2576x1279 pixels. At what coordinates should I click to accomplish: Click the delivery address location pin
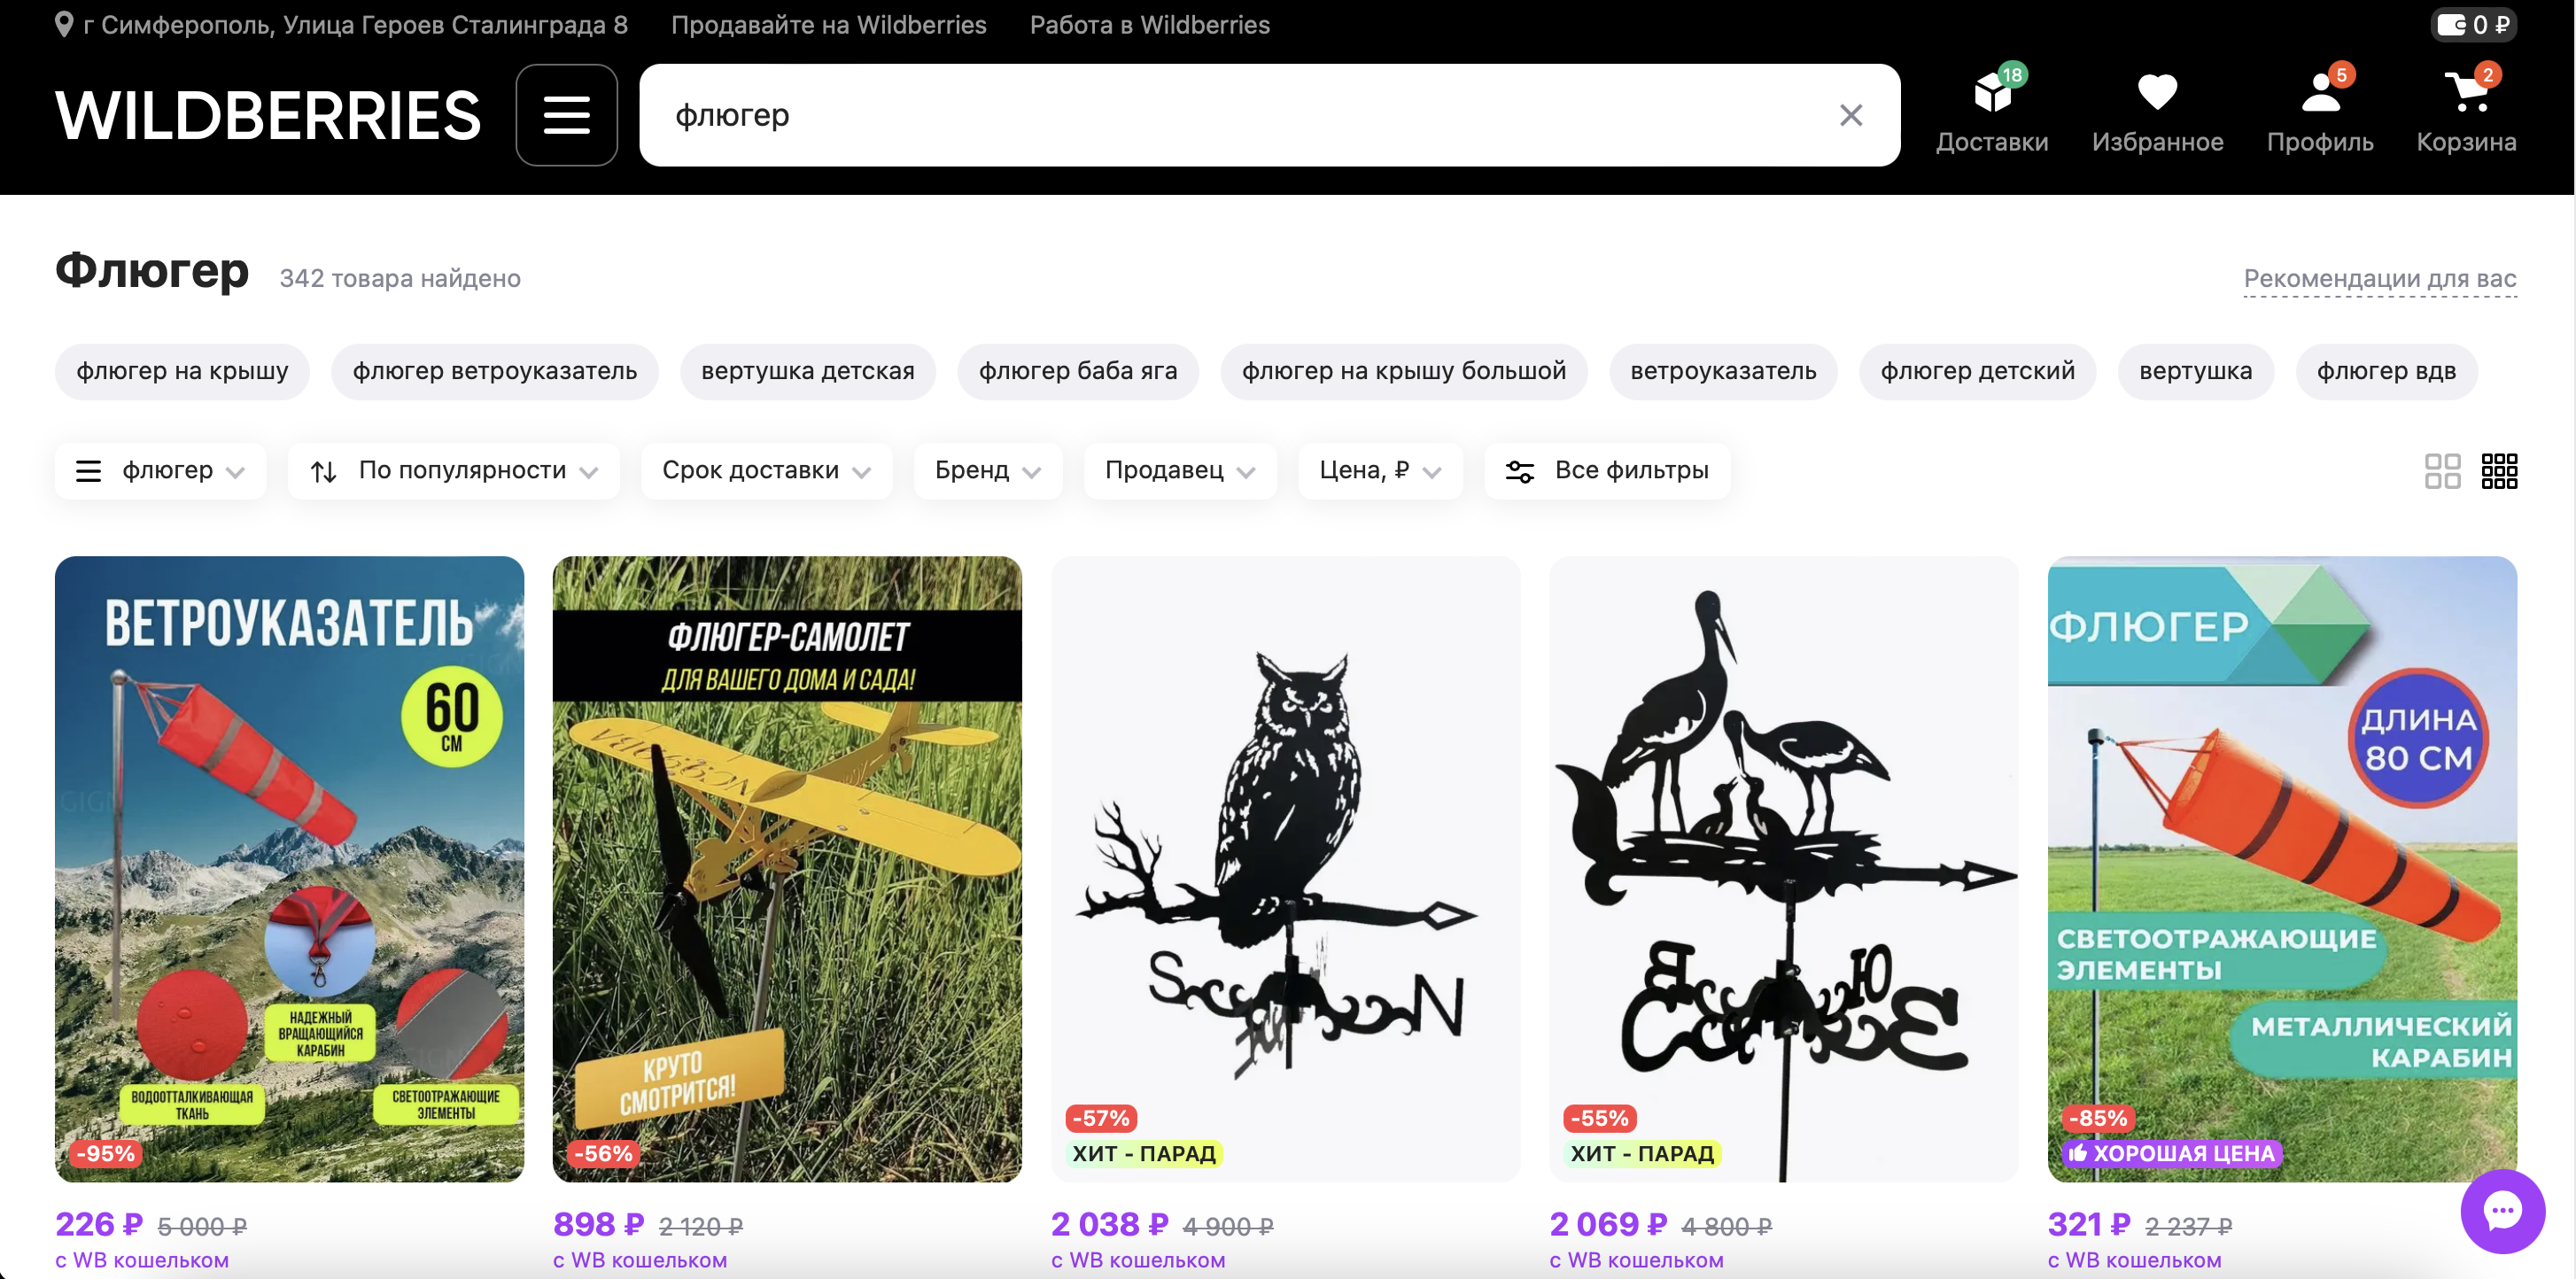[64, 25]
